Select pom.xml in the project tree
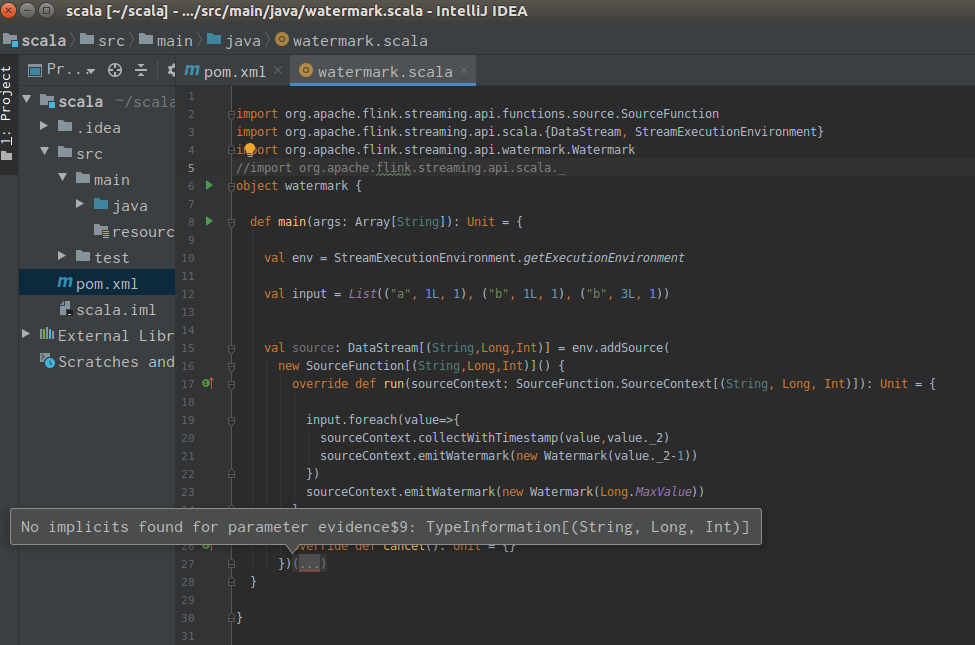Viewport: 975px width, 645px height. [98, 284]
